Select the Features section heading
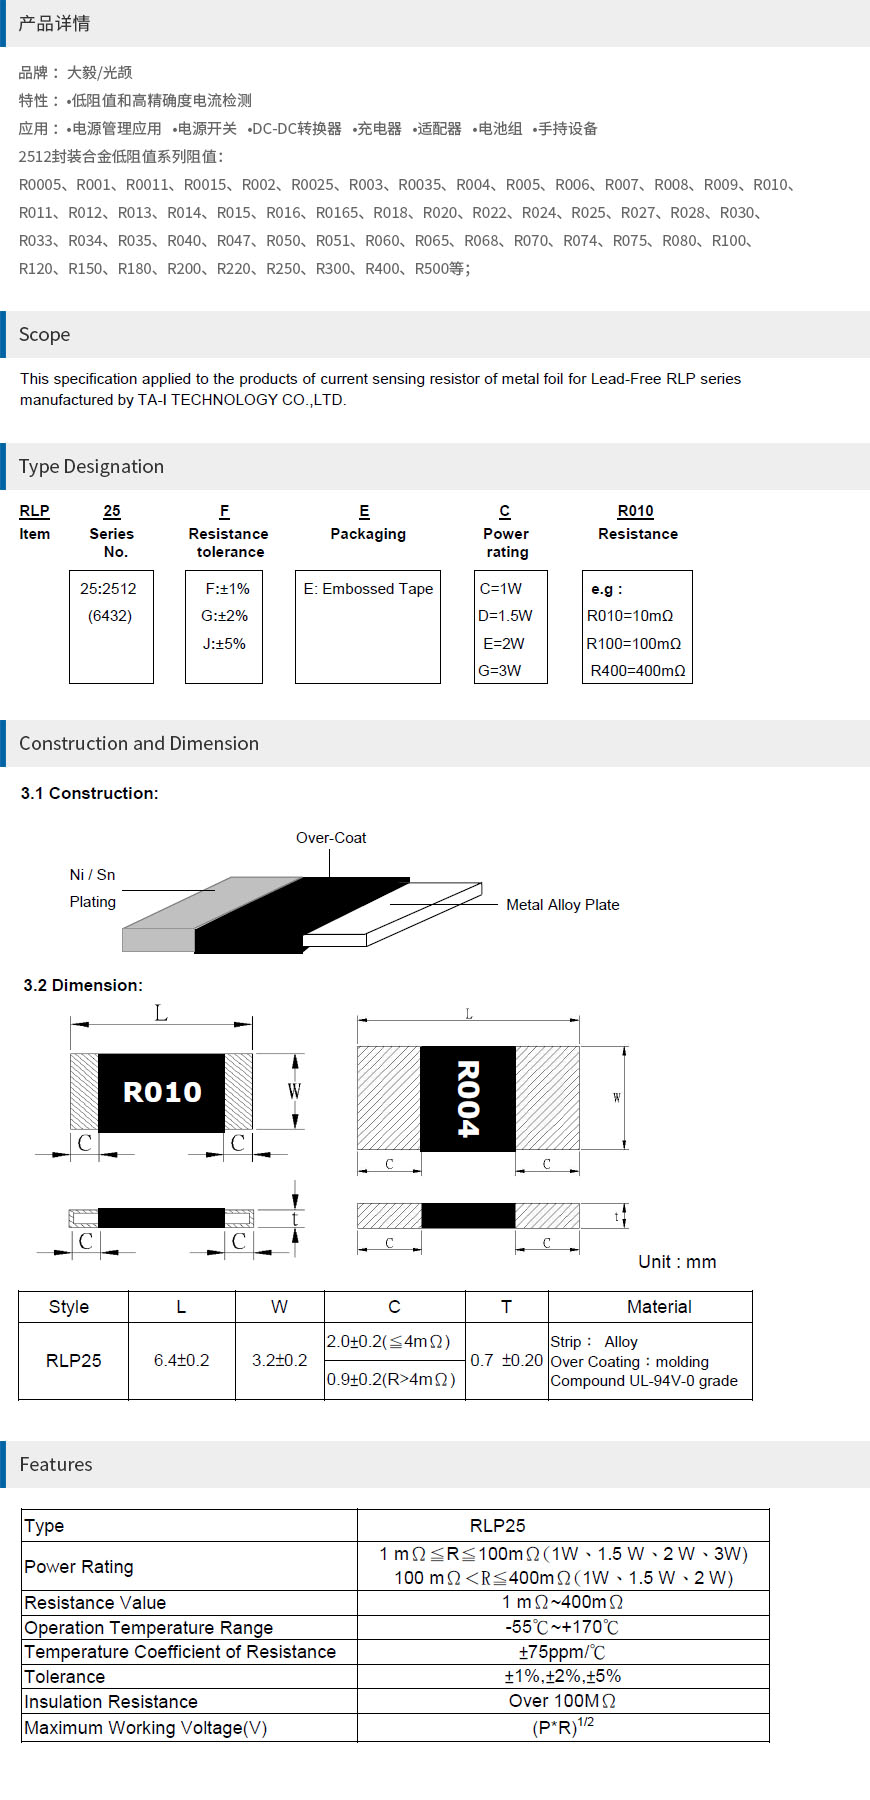 click(x=56, y=1465)
